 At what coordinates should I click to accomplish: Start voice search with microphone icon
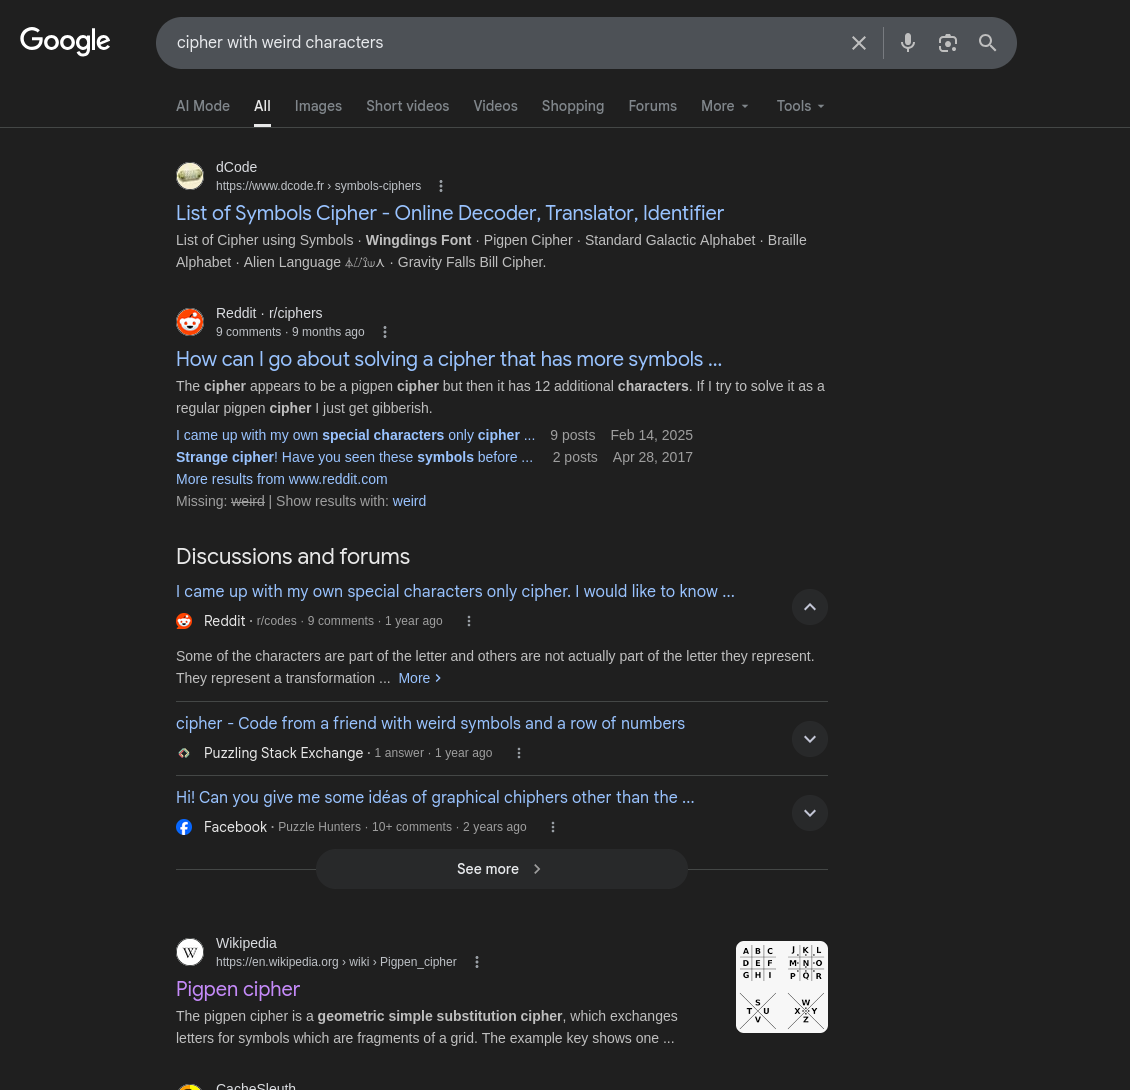pyautogui.click(x=907, y=43)
